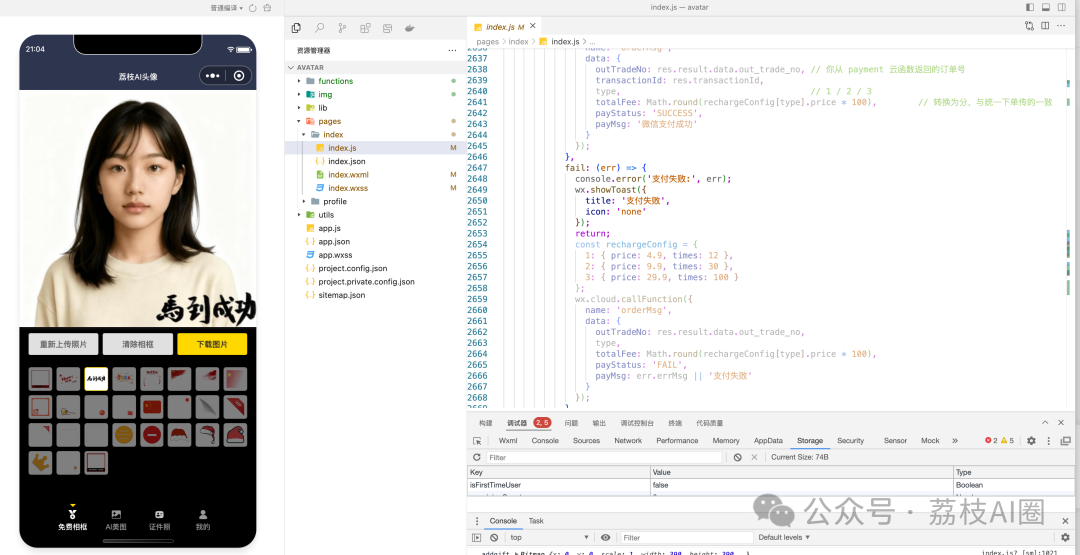Open the Search icon in the sidebar

(320, 28)
